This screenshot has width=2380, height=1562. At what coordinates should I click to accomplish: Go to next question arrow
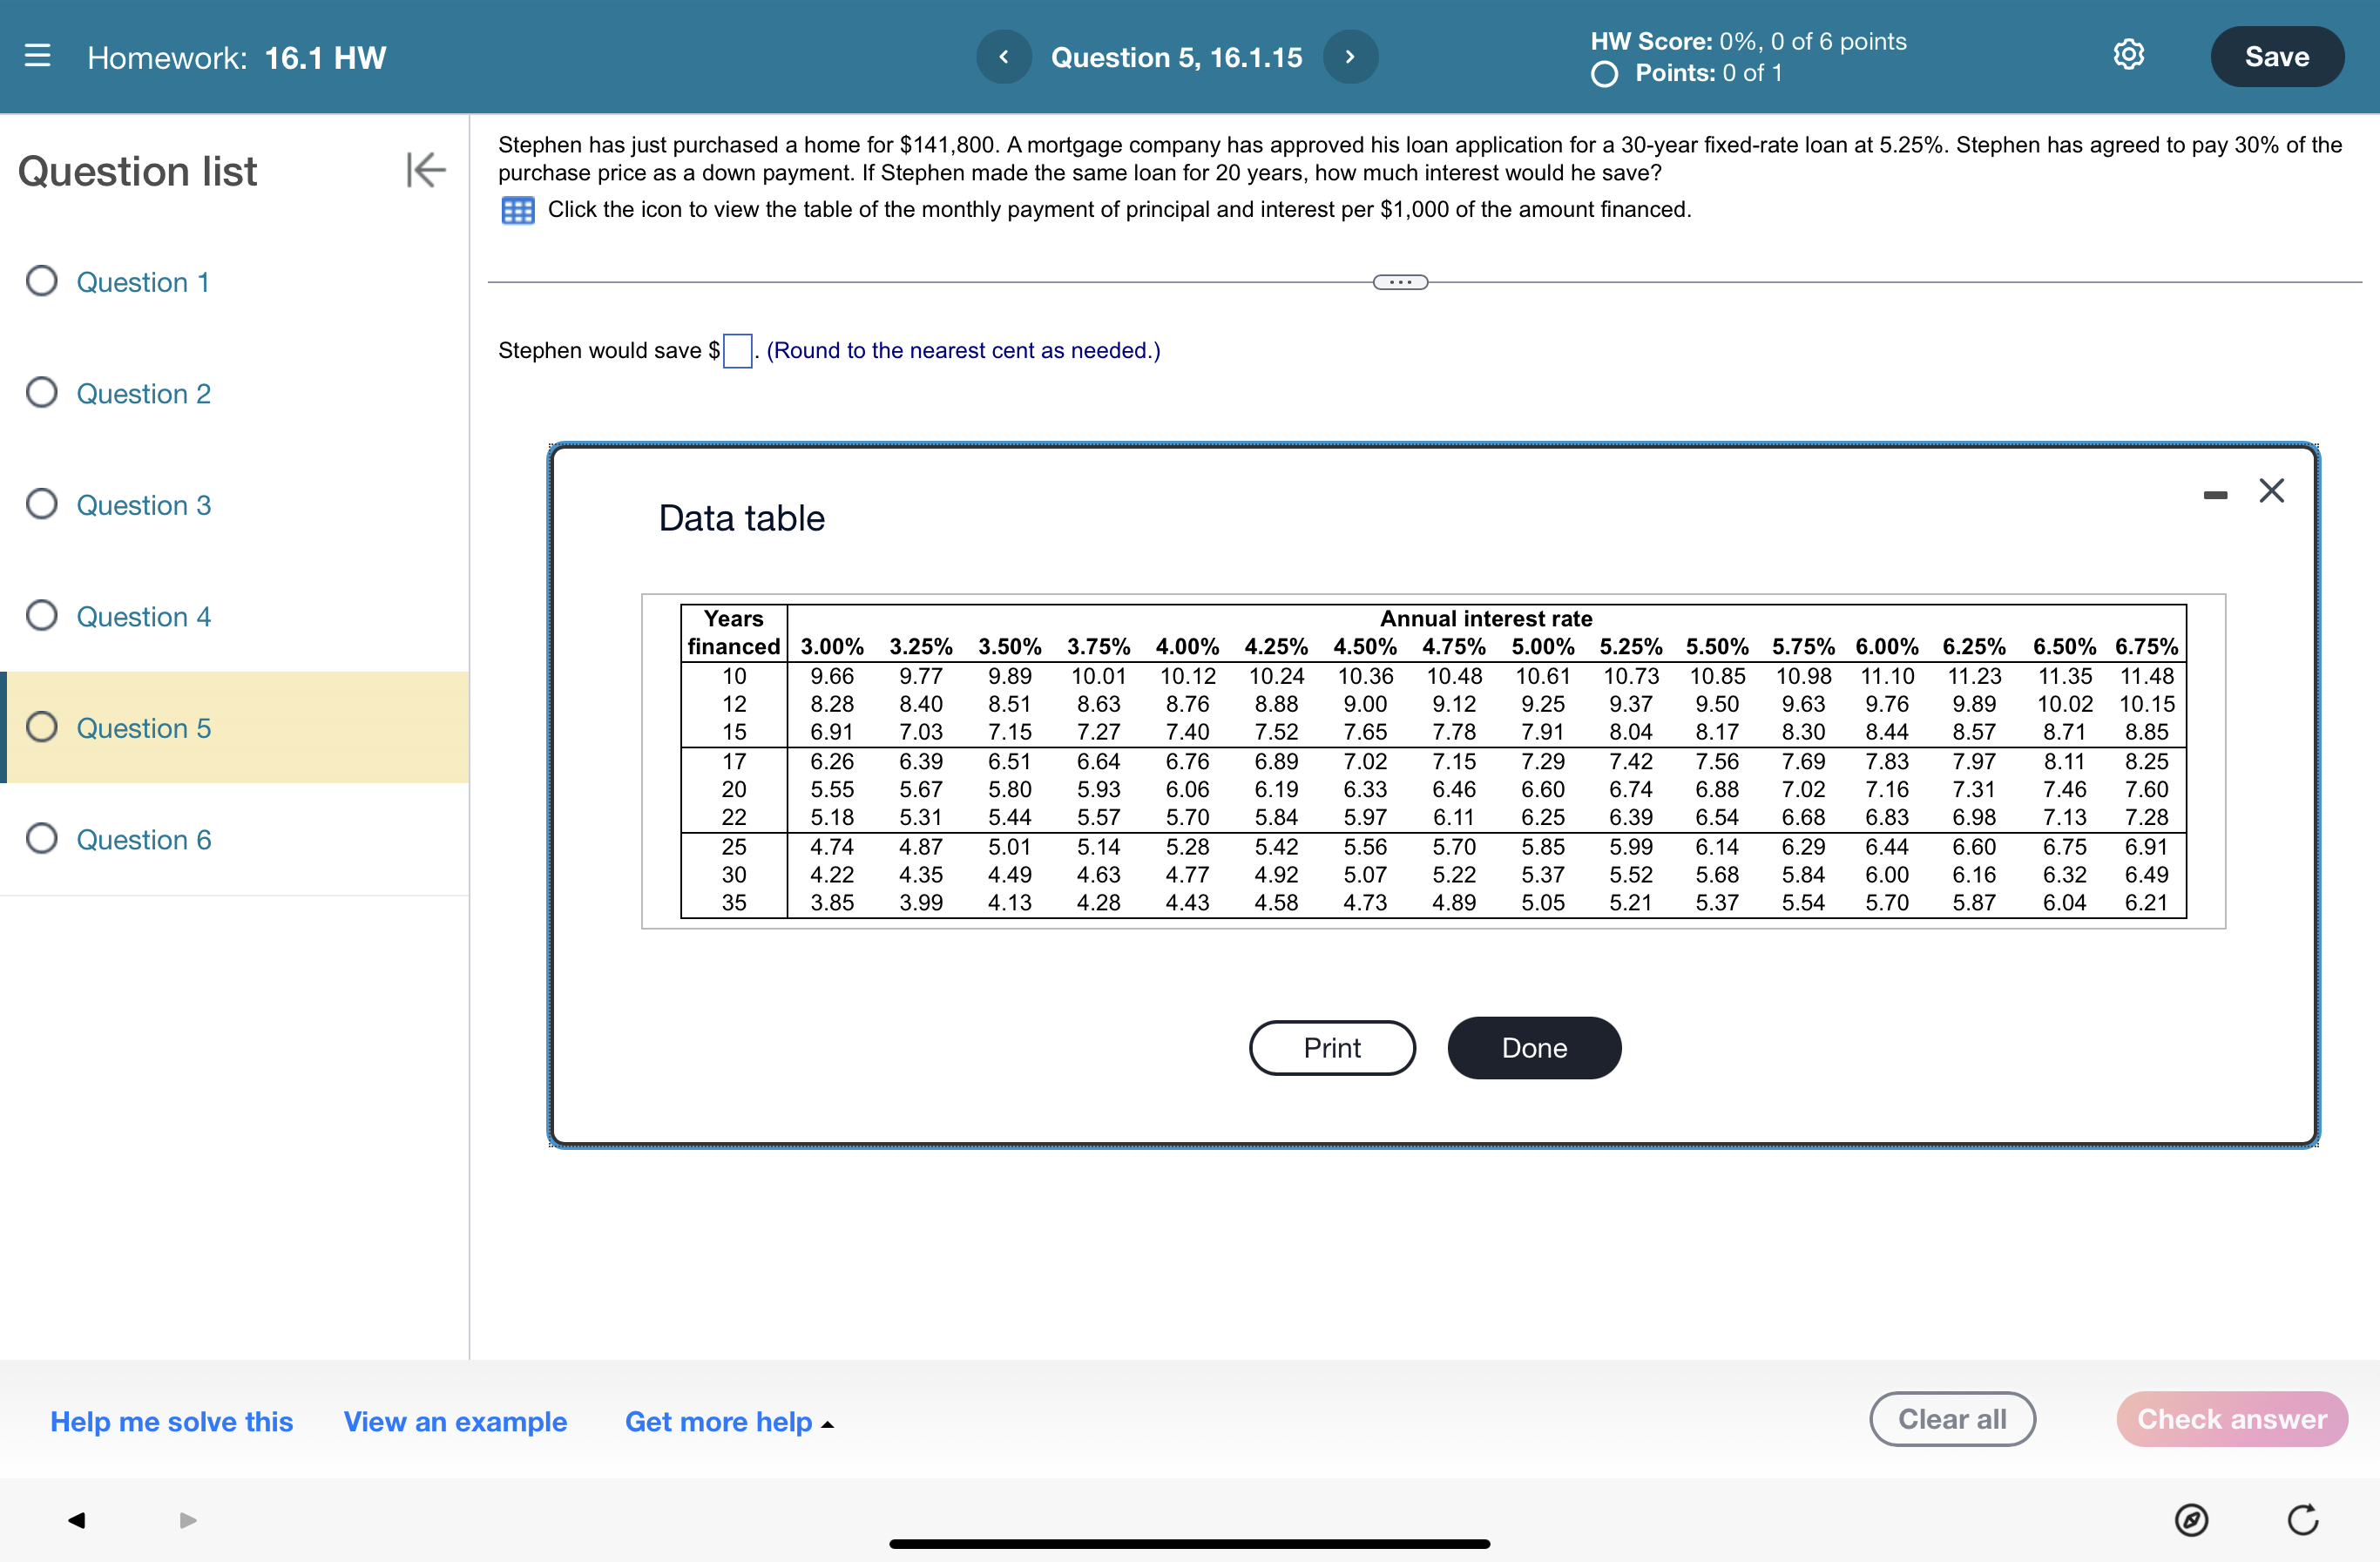(x=1350, y=57)
